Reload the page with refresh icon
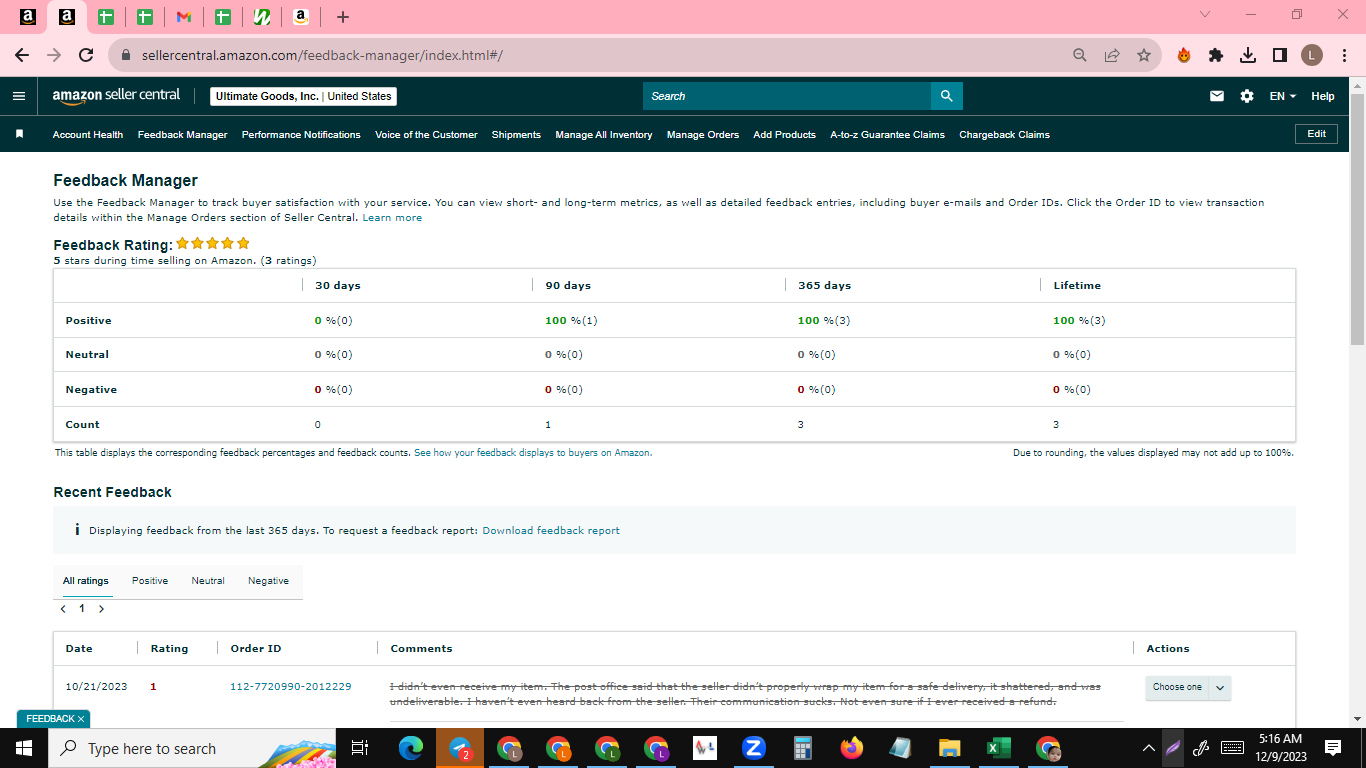1366x768 pixels. [x=86, y=55]
